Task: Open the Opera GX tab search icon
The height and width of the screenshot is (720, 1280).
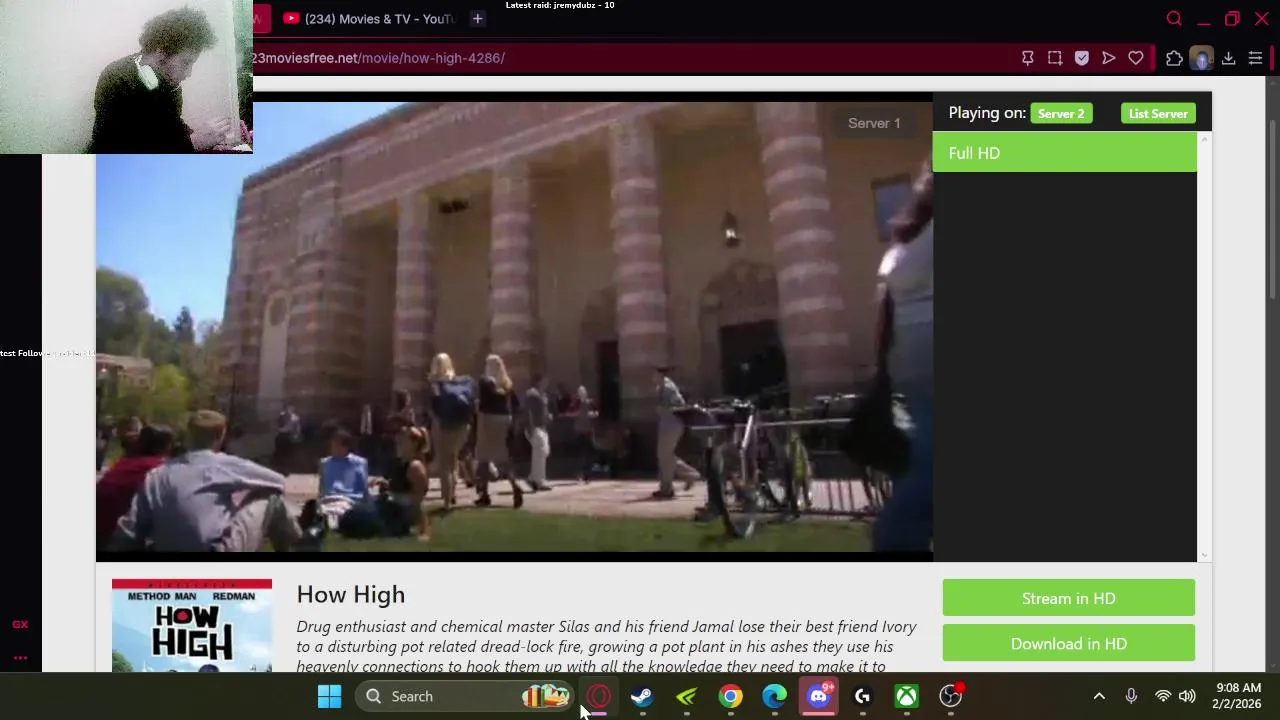Action: (x=1174, y=19)
